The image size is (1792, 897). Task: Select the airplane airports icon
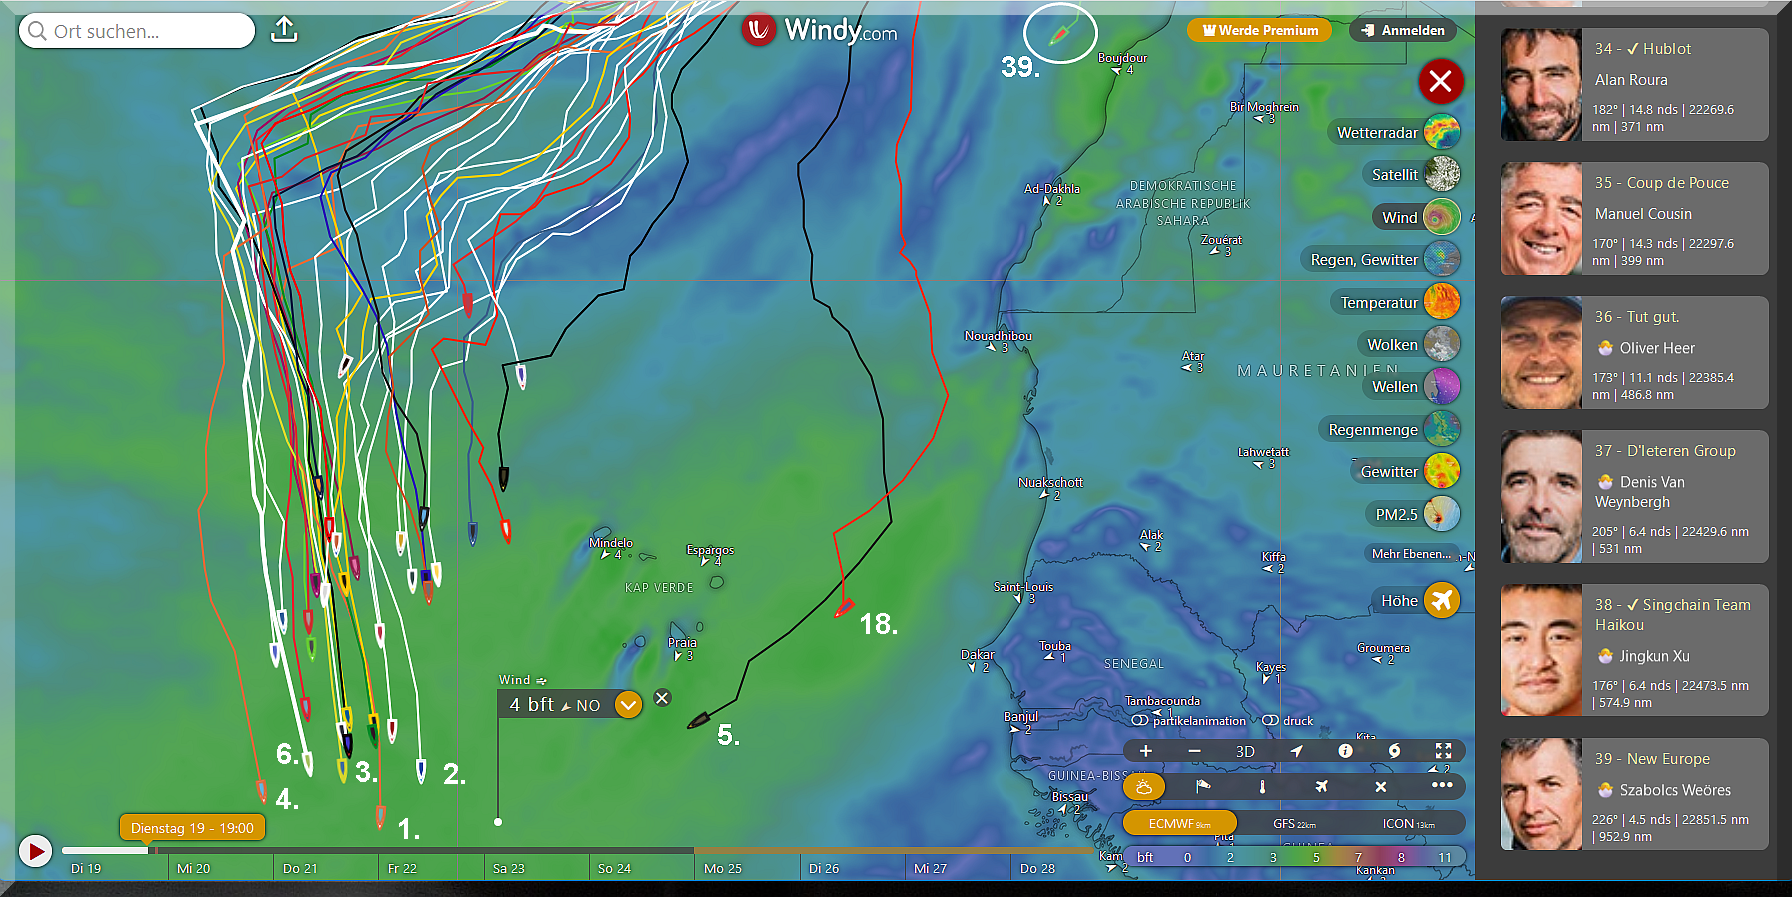tap(1321, 787)
